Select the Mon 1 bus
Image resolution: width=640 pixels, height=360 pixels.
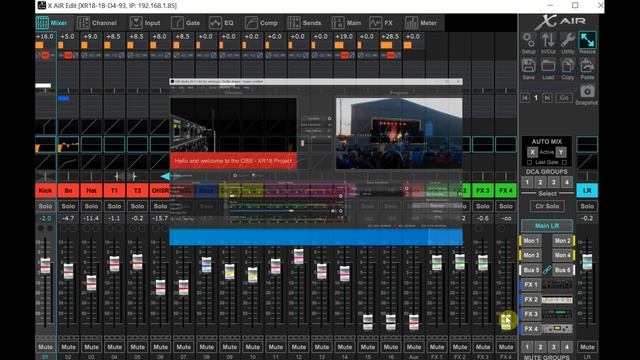[531, 241]
